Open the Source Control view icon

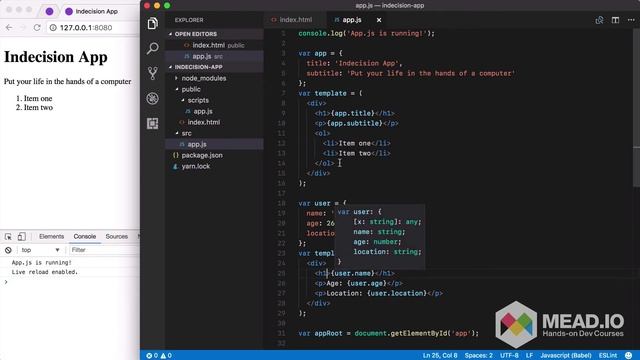(152, 73)
